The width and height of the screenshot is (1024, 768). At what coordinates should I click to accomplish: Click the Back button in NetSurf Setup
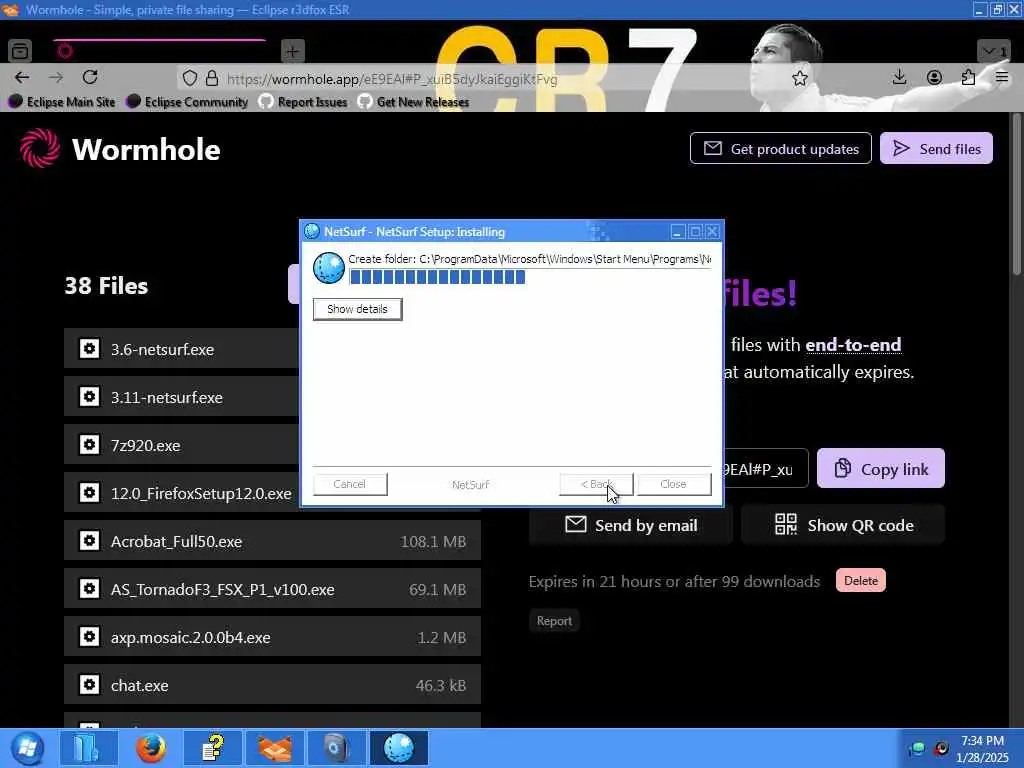tap(596, 484)
